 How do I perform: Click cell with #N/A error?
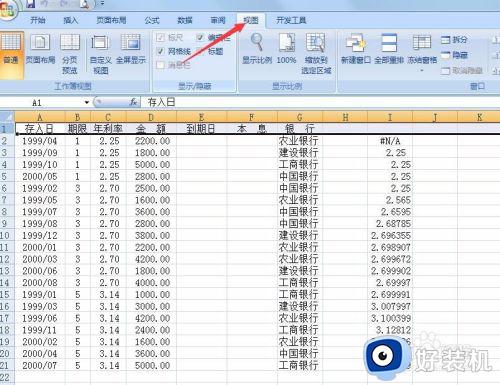tap(390, 141)
